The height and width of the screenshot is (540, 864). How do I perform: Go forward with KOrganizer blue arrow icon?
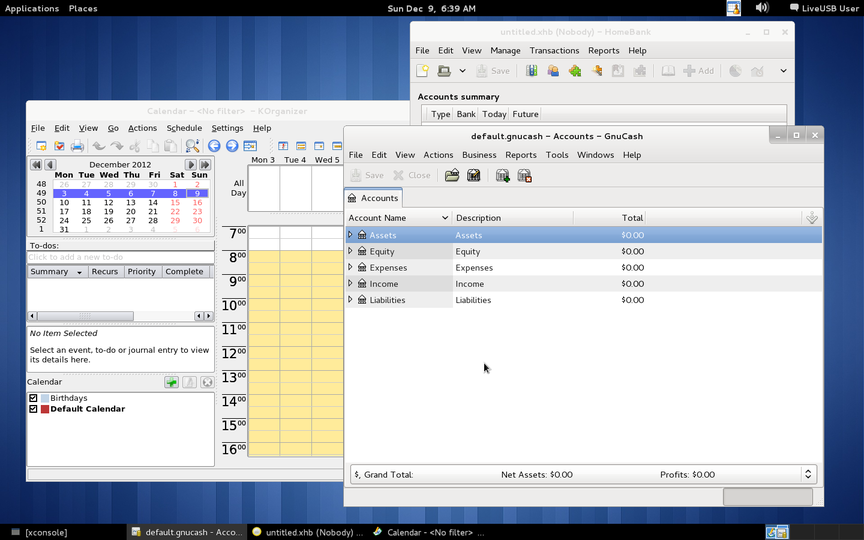click(232, 146)
